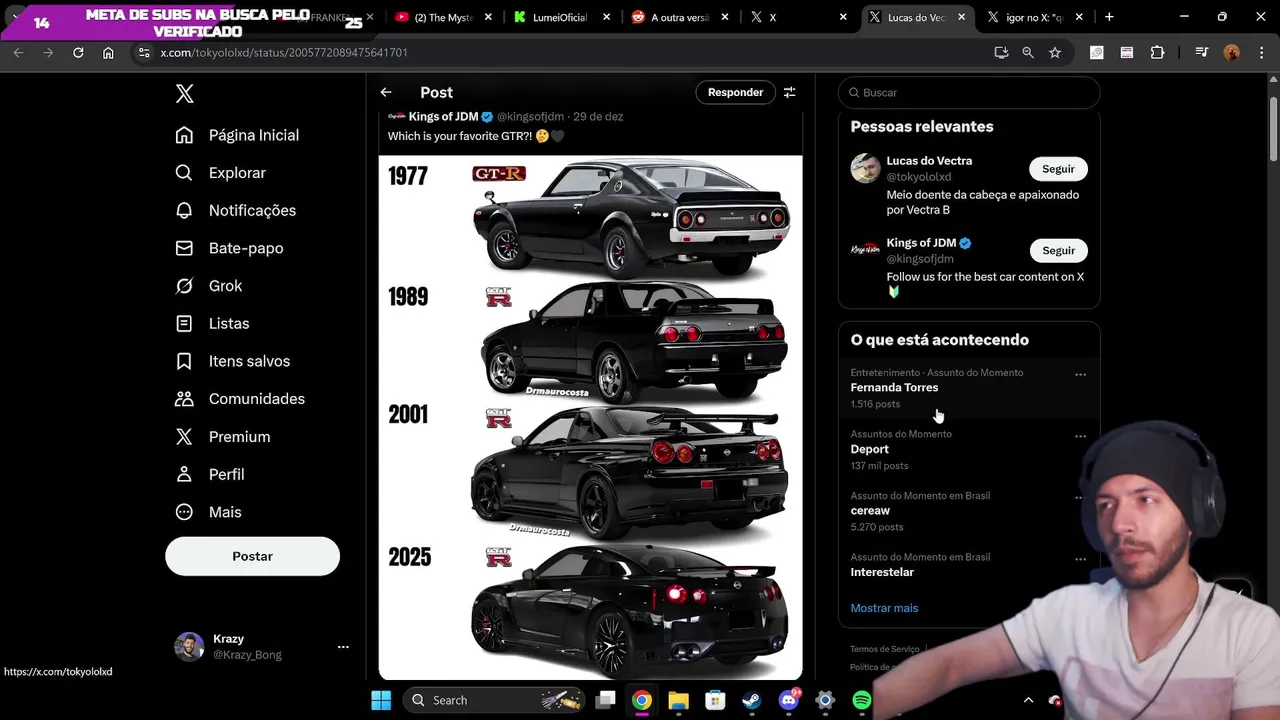
Task: Bookmark this page with the star
Action: tap(1055, 52)
